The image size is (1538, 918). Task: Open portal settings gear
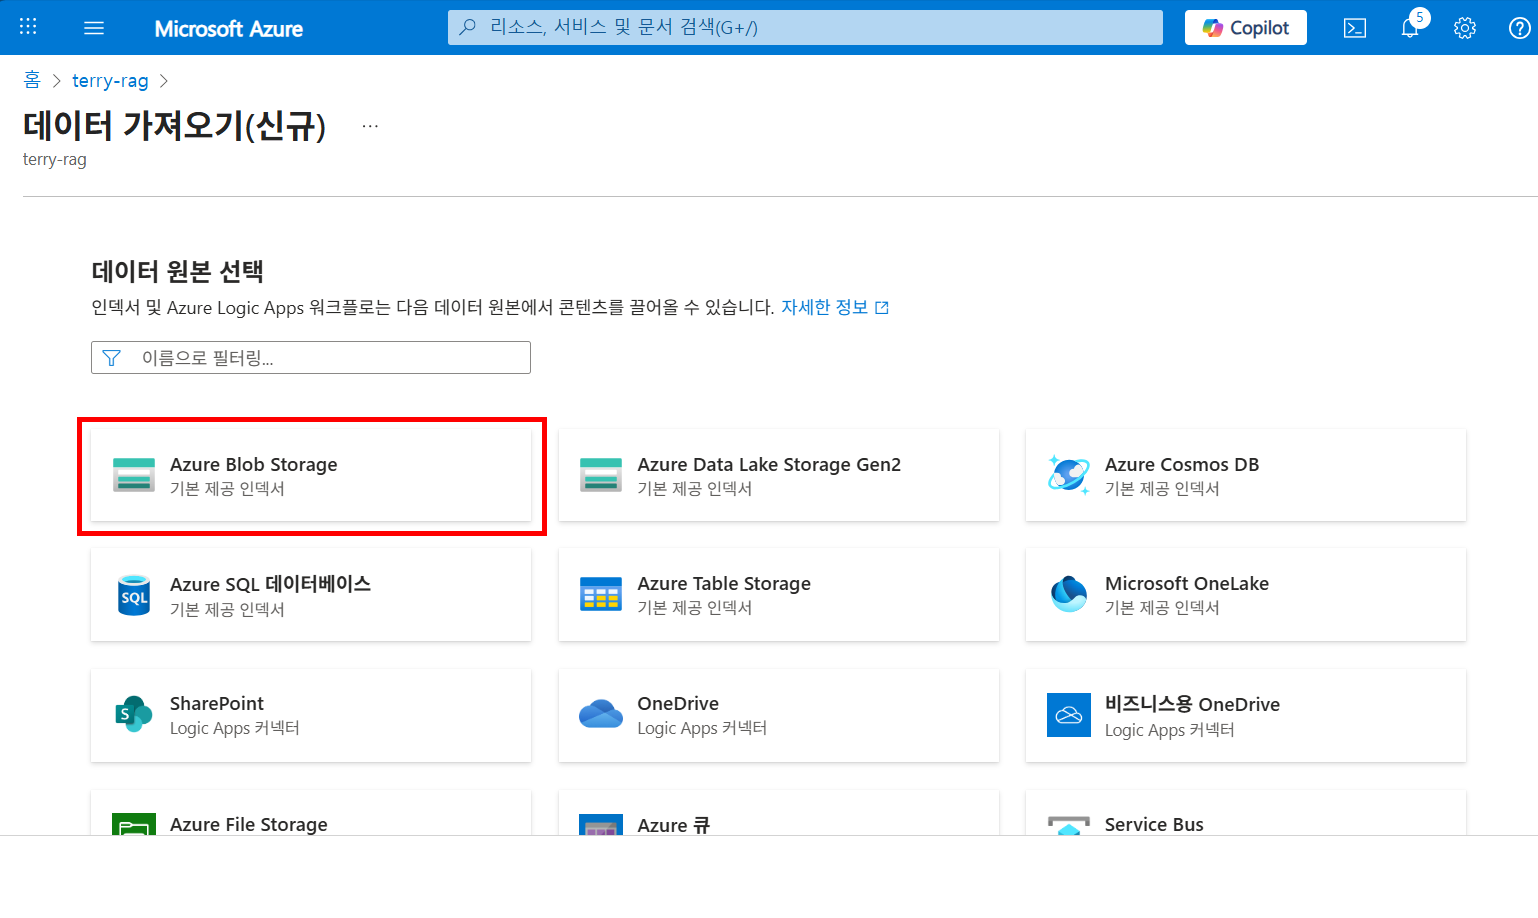click(x=1465, y=28)
